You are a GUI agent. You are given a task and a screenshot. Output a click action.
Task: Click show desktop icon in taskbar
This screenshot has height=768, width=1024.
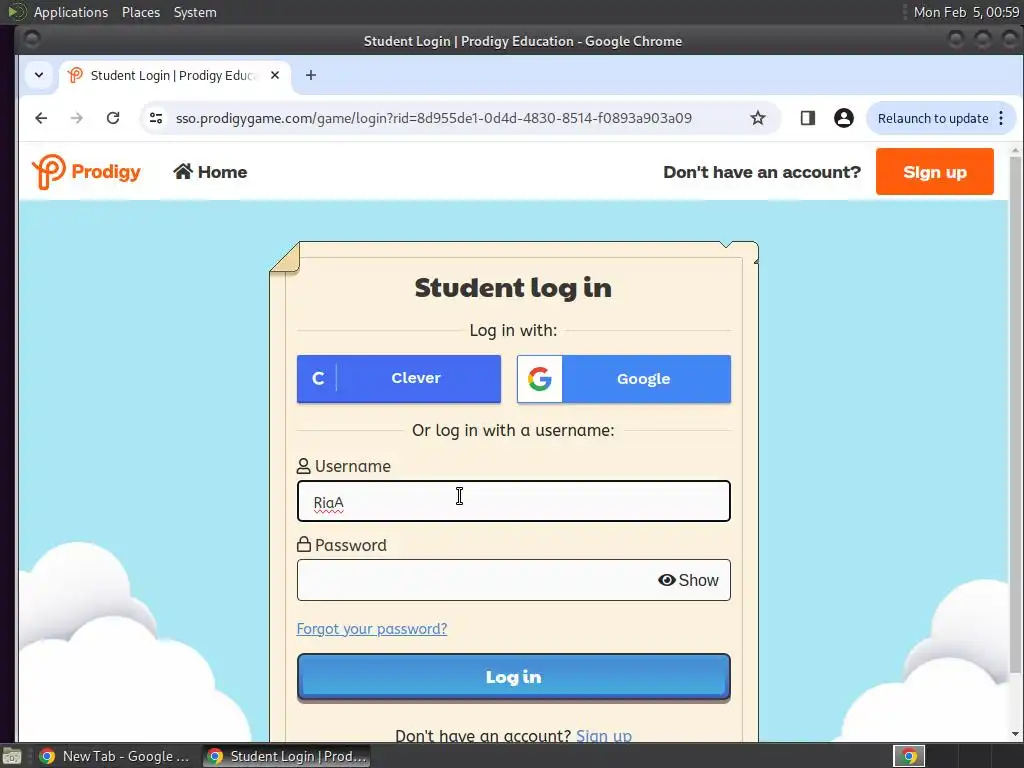point(12,756)
